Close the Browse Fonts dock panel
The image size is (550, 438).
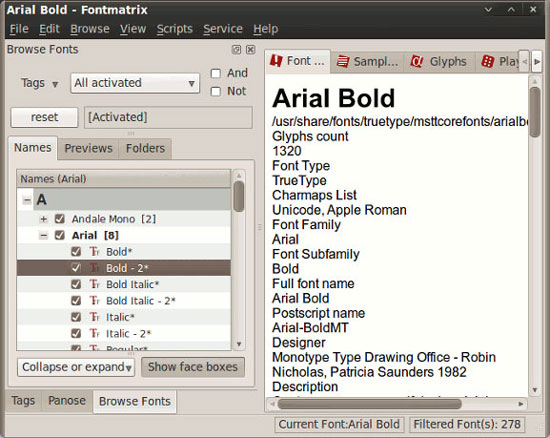(250, 50)
